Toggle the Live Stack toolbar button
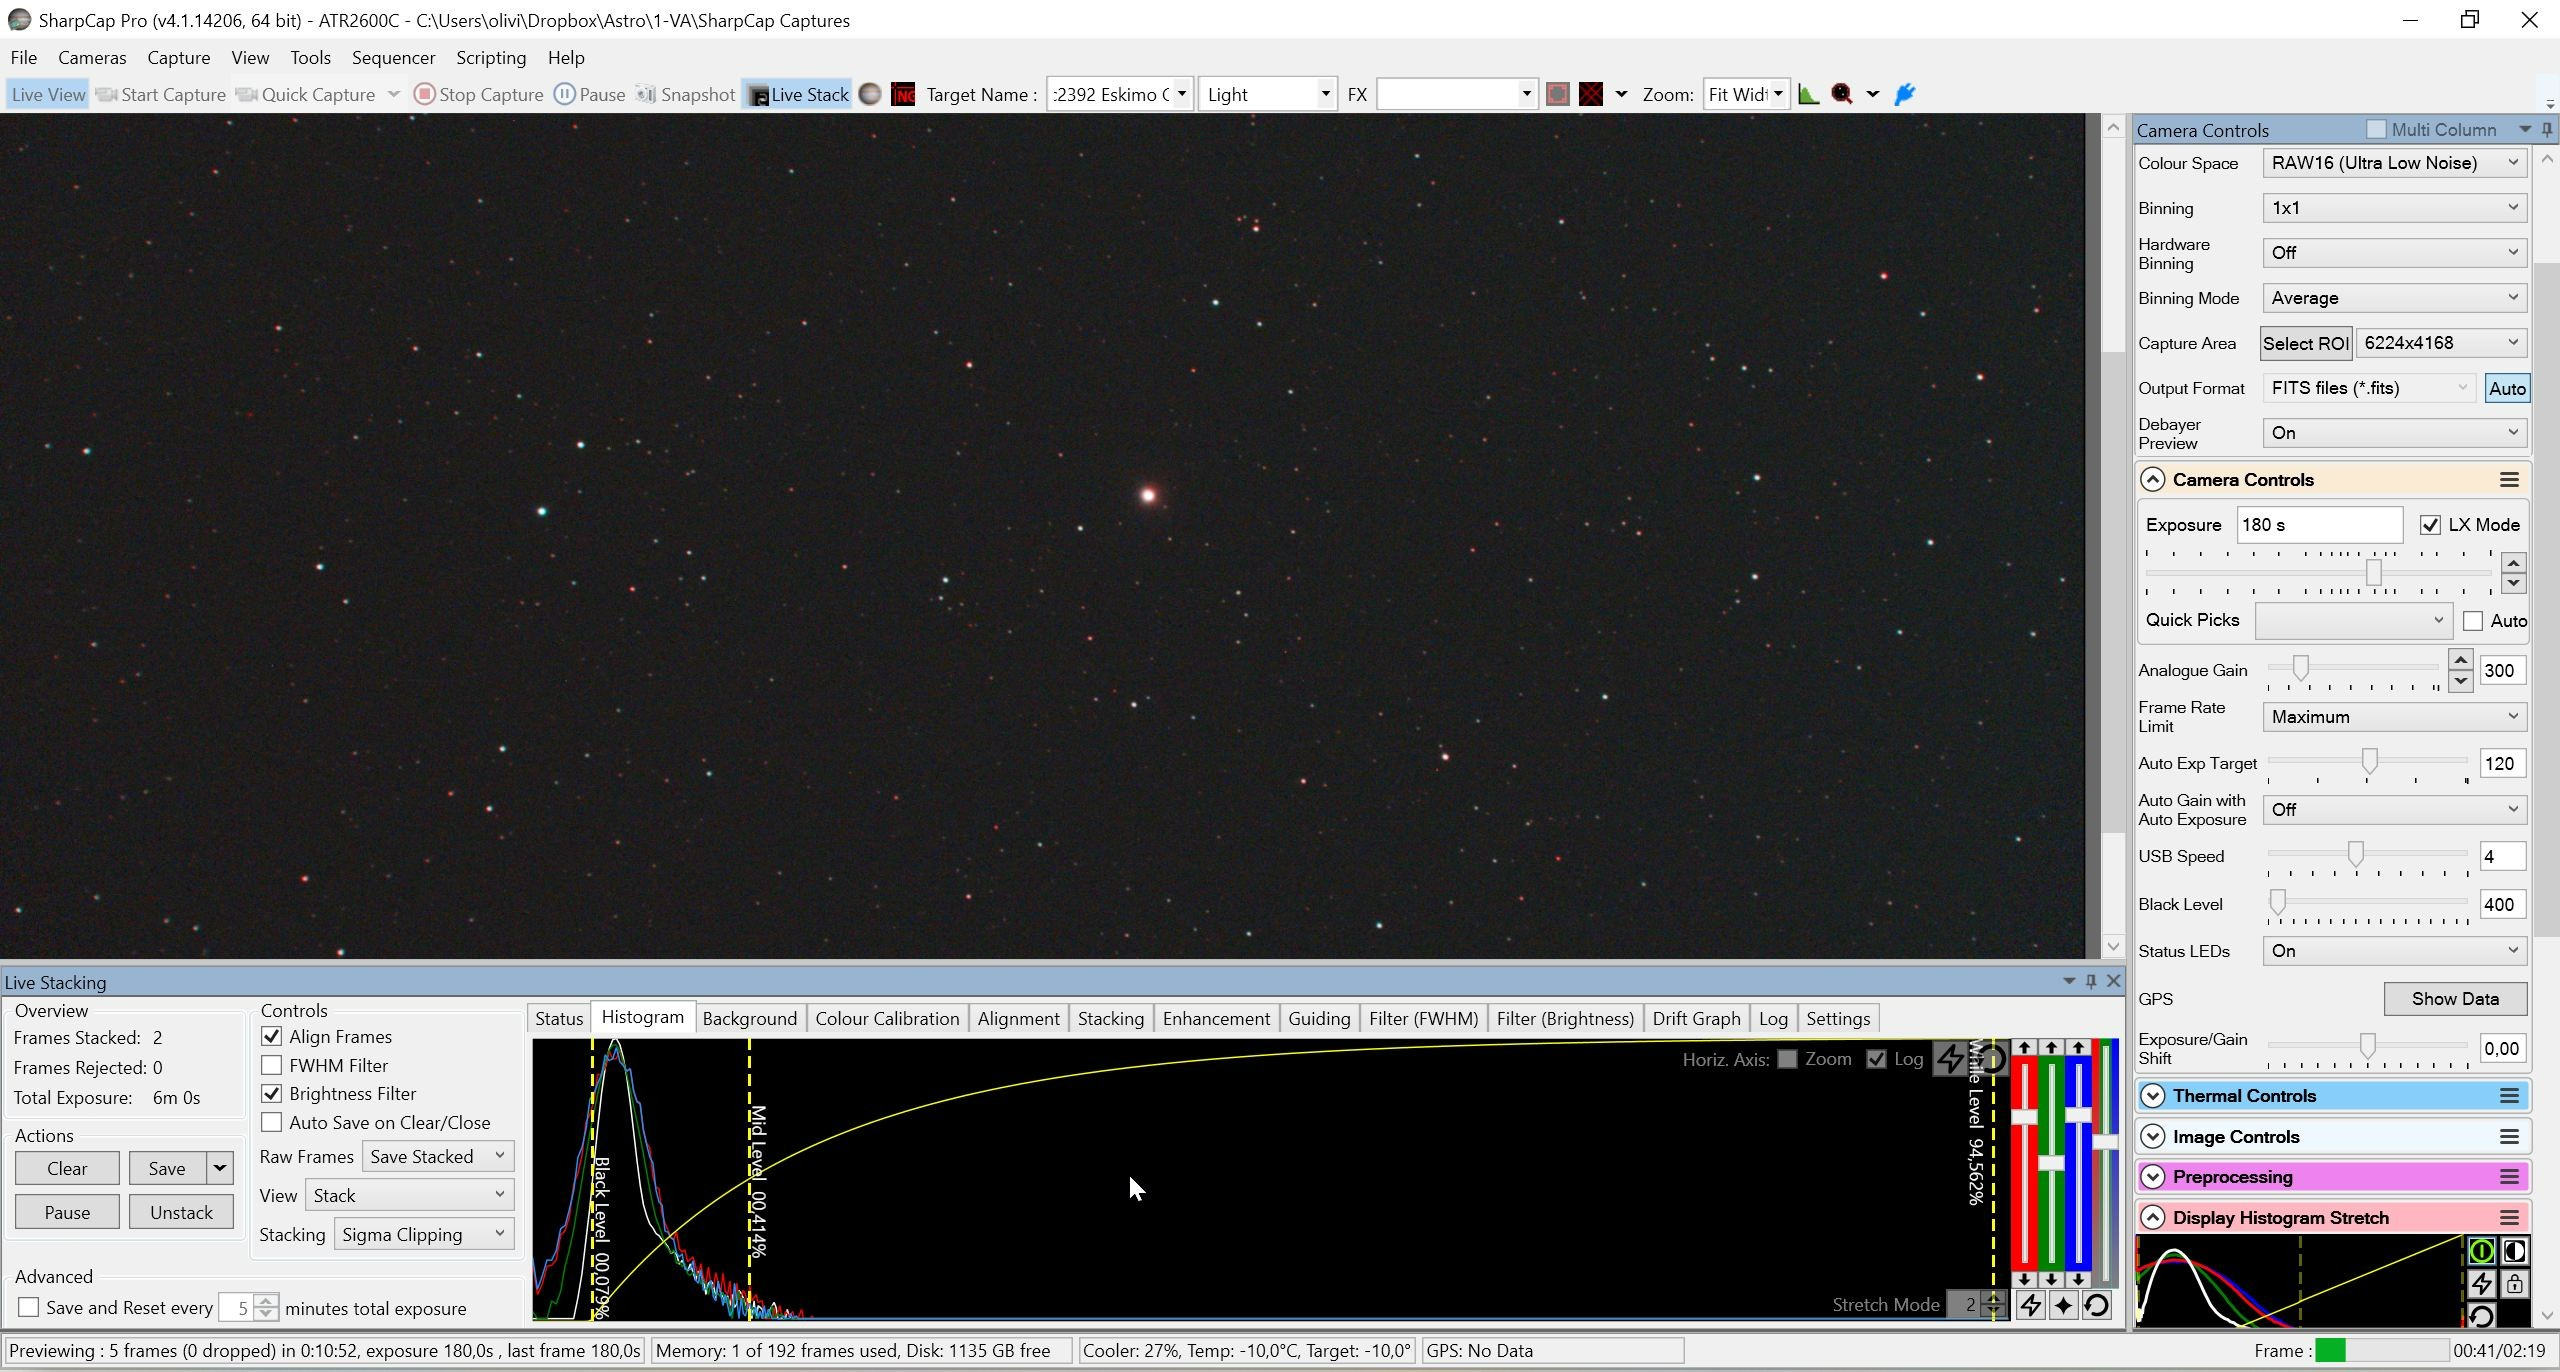This screenshot has height=1372, width=2560. tap(797, 94)
